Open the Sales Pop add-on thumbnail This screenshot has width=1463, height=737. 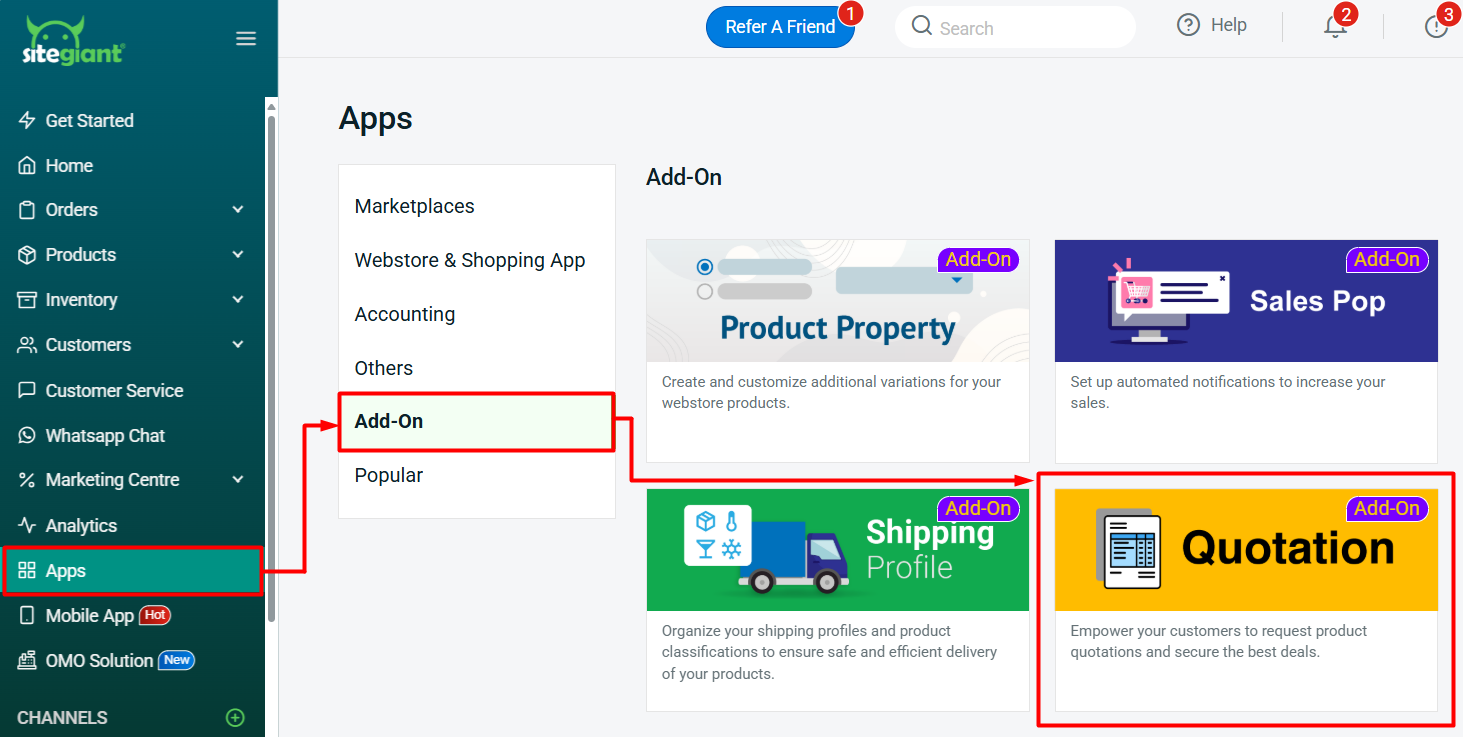pyautogui.click(x=1245, y=301)
